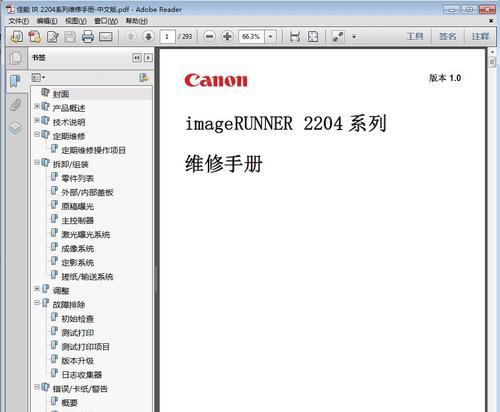Click the save file floppy icon
The image size is (500, 412).
pyautogui.click(x=70, y=36)
